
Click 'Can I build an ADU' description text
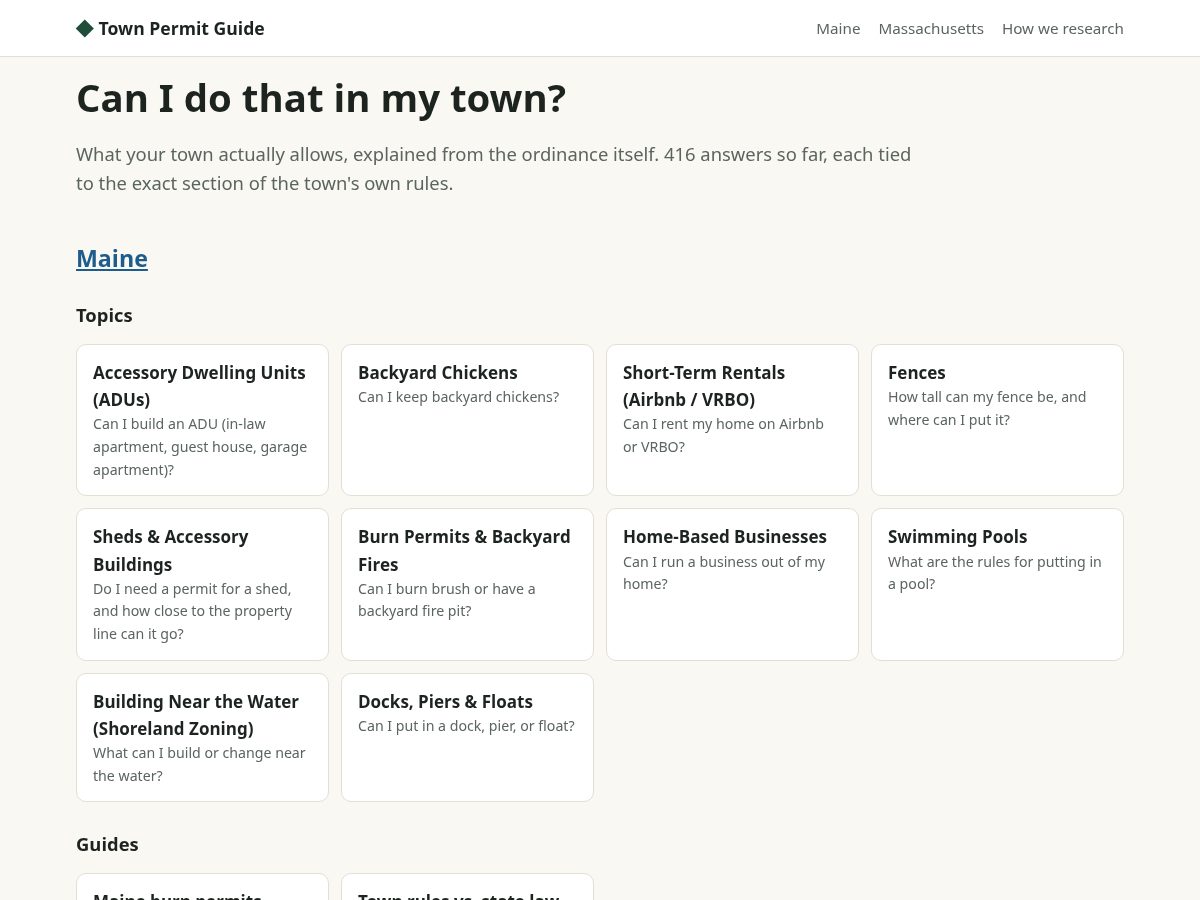click(x=200, y=447)
